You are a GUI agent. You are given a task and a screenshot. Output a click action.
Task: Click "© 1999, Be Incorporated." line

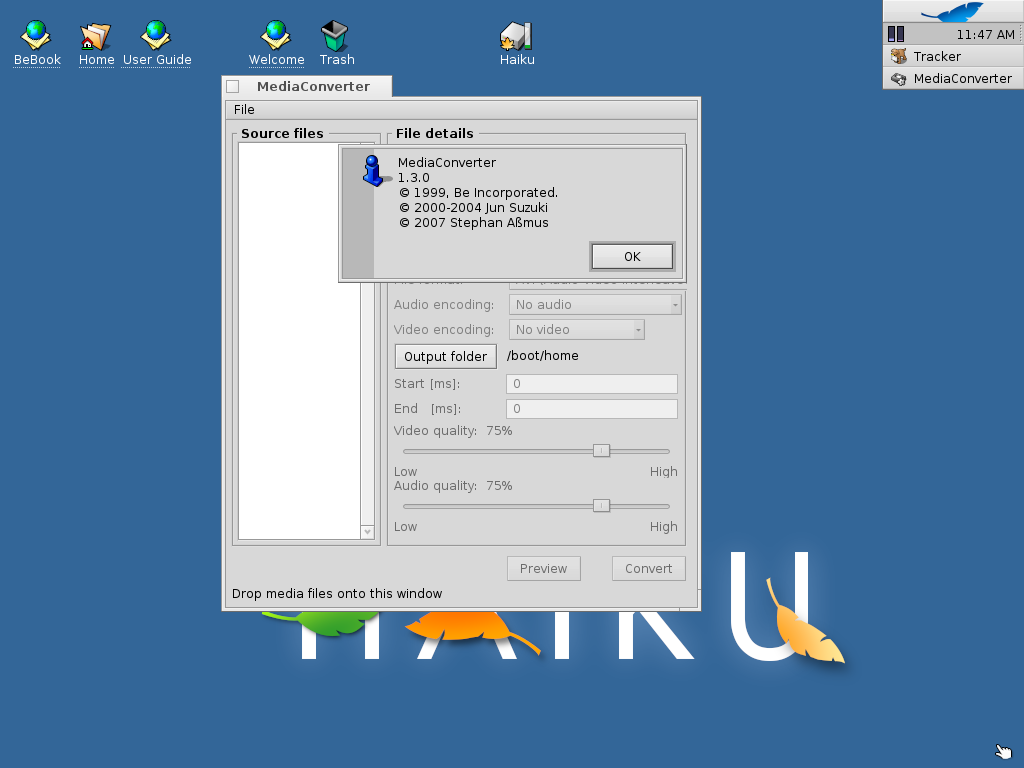[478, 193]
